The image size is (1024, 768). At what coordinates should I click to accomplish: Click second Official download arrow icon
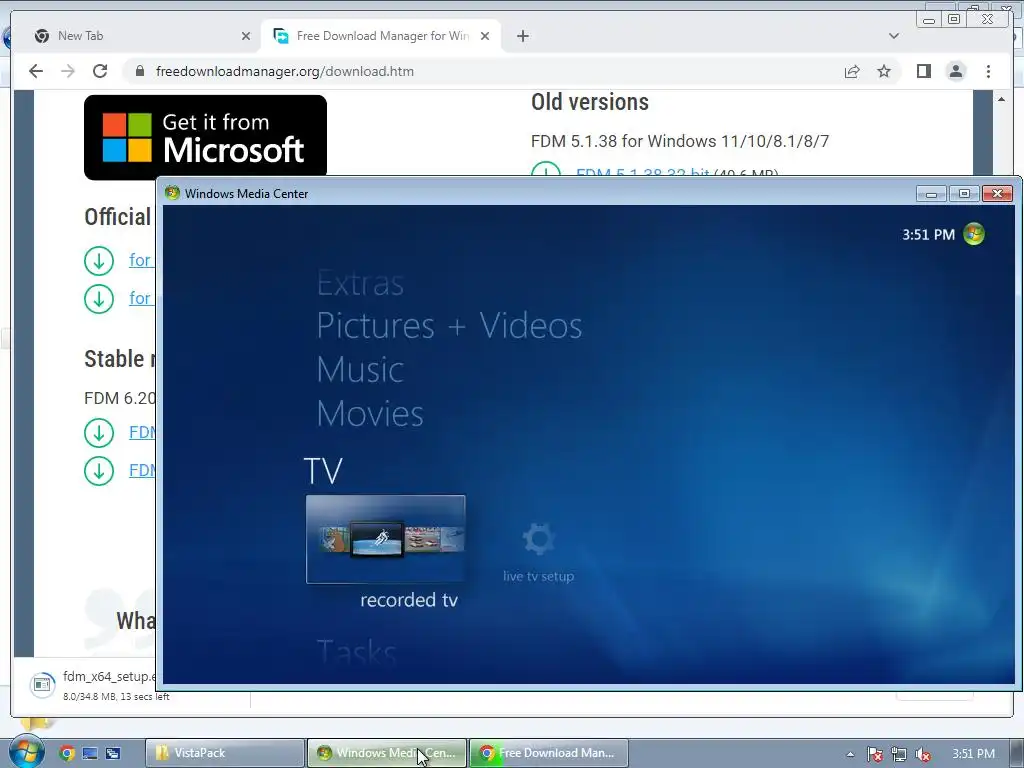click(99, 298)
